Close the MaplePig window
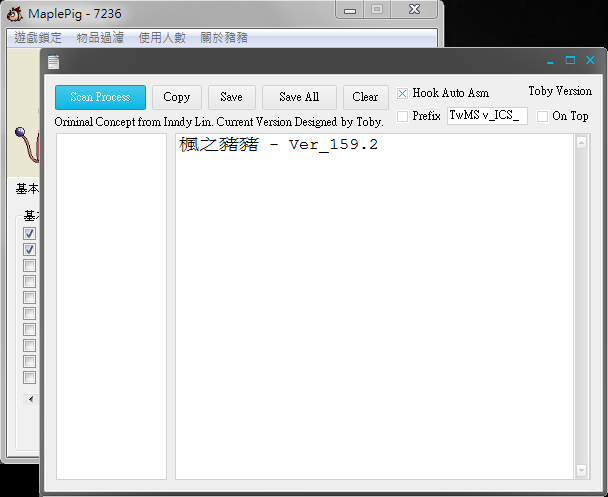The image size is (608, 497). click(x=415, y=9)
